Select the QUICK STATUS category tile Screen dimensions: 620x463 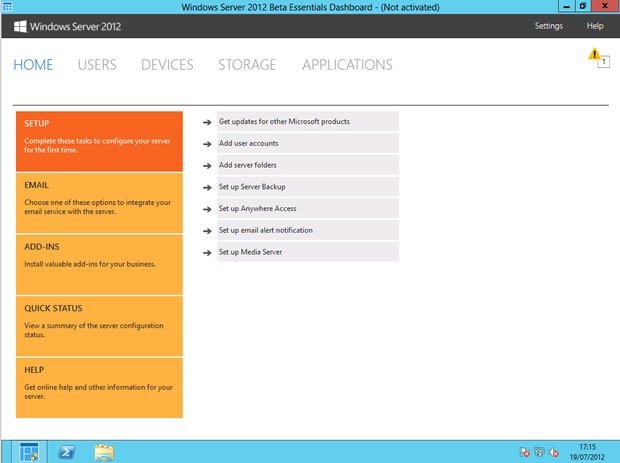pyautogui.click(x=99, y=326)
